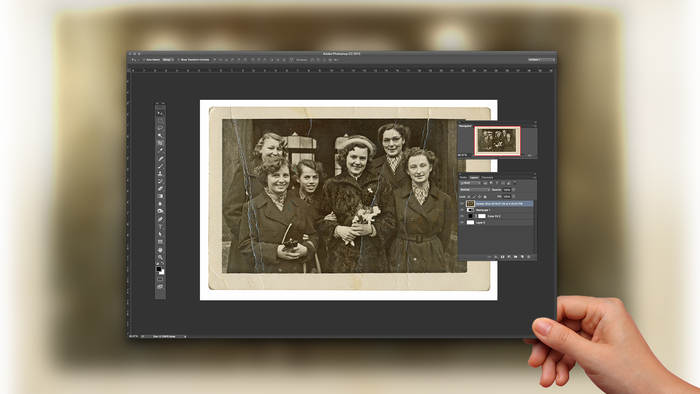This screenshot has width=700, height=394.
Task: Select the Lasso tool
Action: tap(160, 128)
